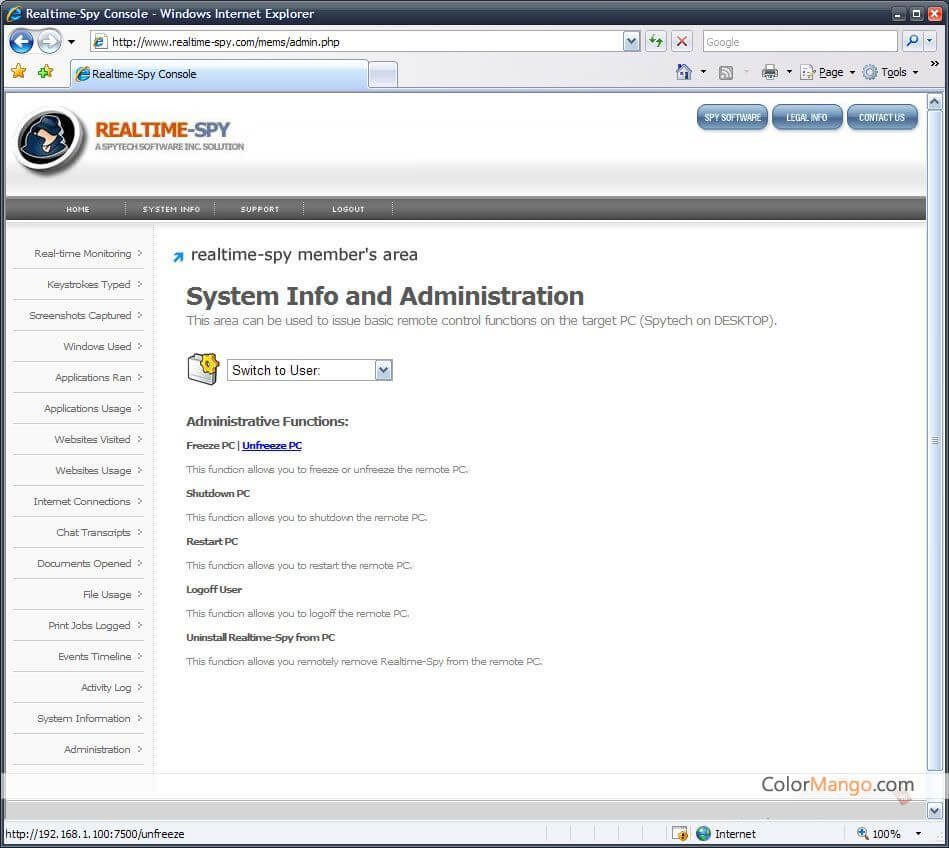This screenshot has width=949, height=848.
Task: Click the Internet zone globe icon
Action: click(x=703, y=833)
